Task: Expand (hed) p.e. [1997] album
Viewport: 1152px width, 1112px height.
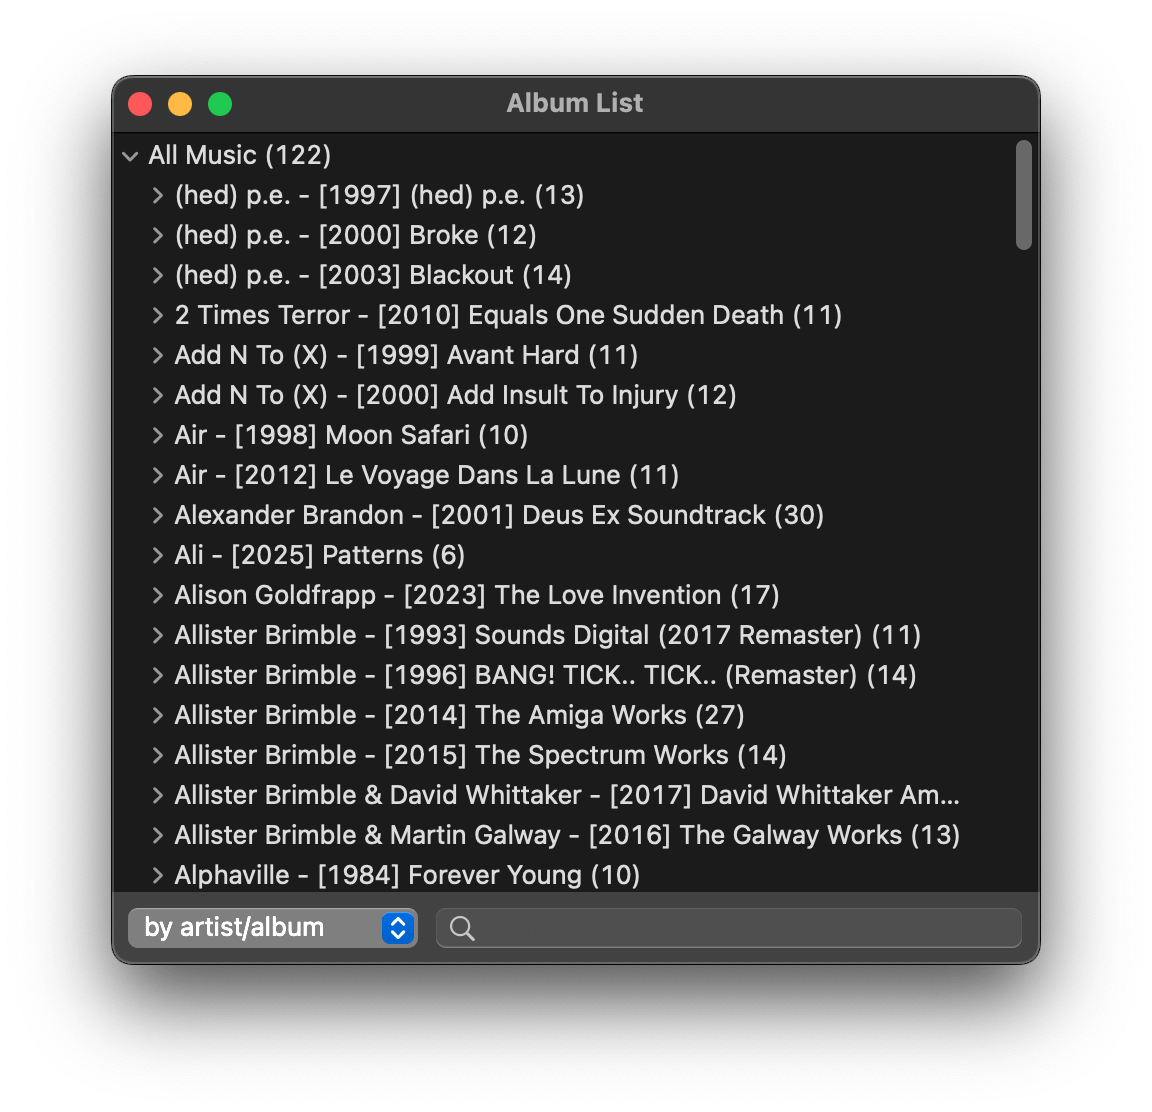Action: (x=157, y=195)
